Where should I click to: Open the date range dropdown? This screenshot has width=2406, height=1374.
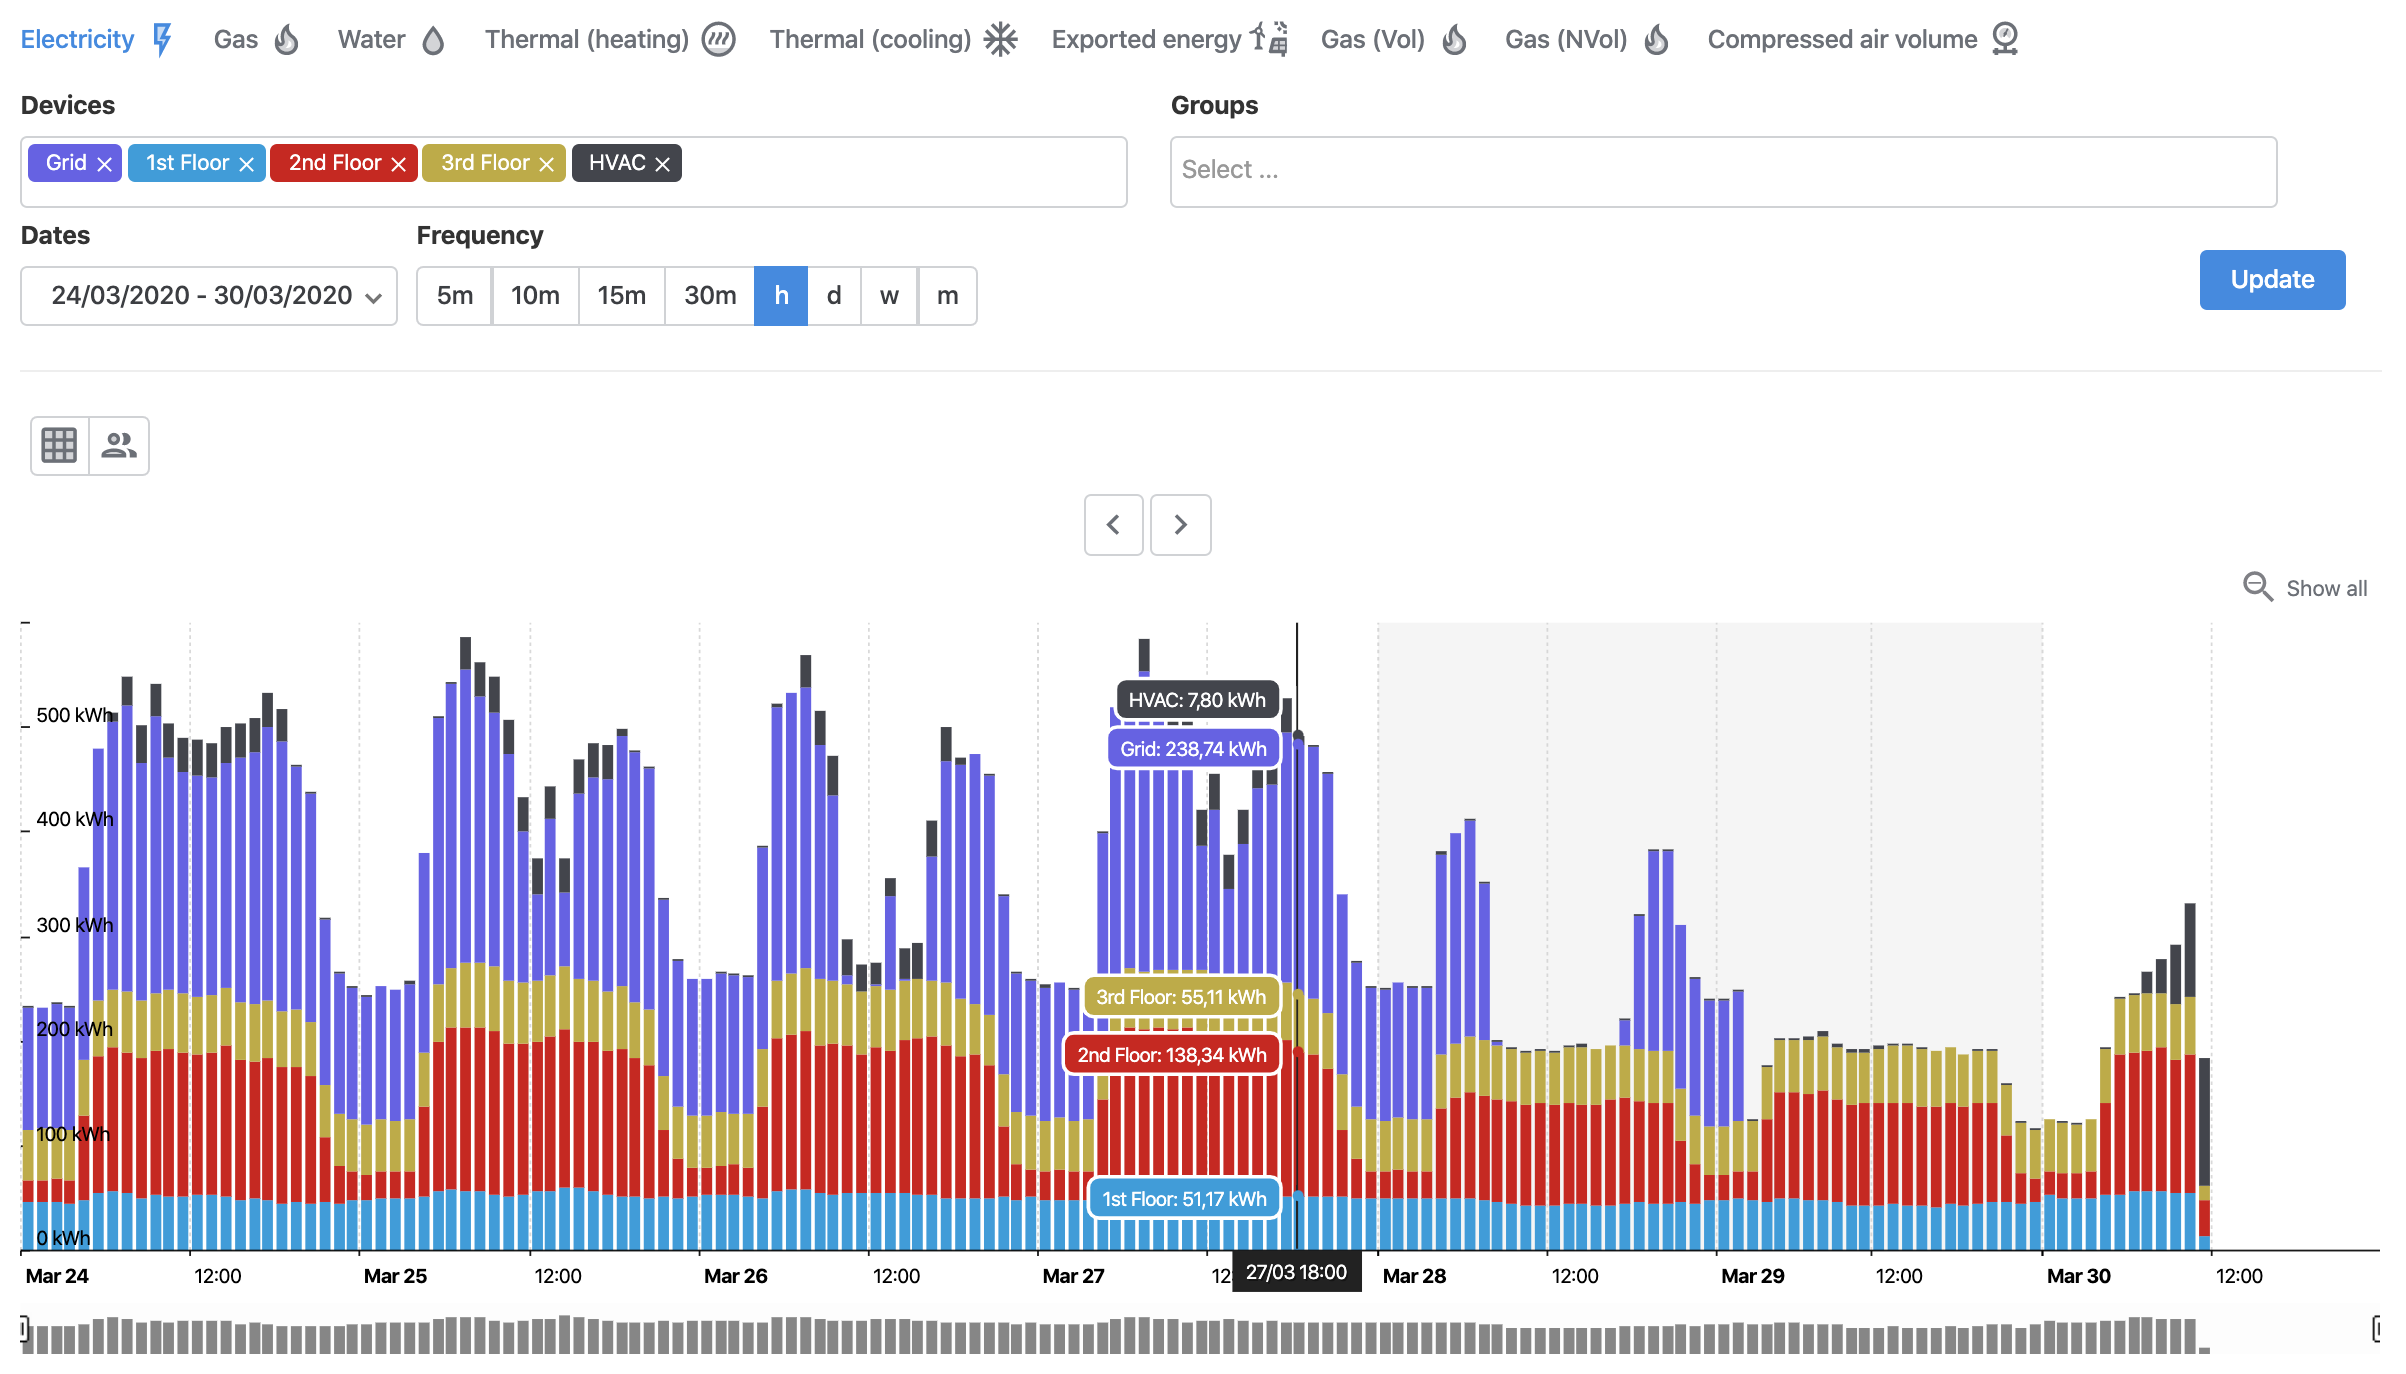(x=209, y=296)
